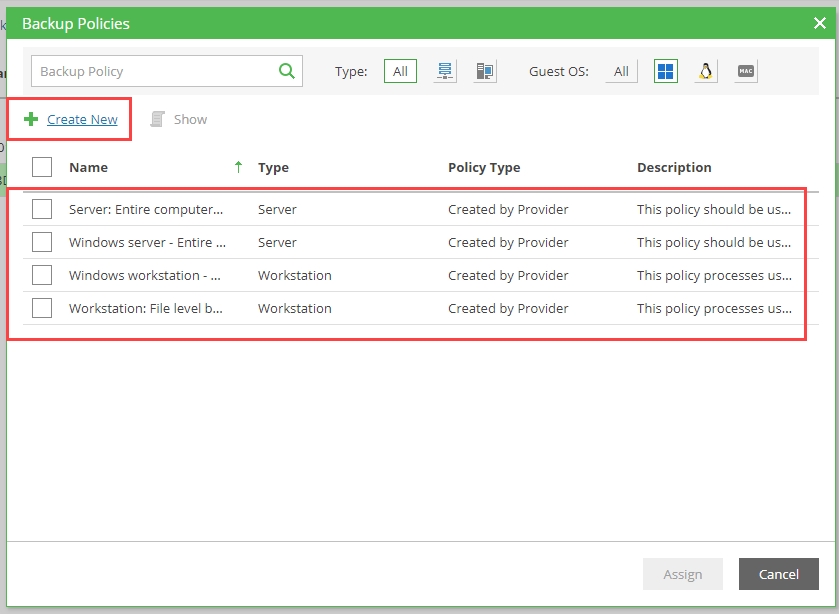Tick the Windows workstation policy checkbox

point(42,275)
